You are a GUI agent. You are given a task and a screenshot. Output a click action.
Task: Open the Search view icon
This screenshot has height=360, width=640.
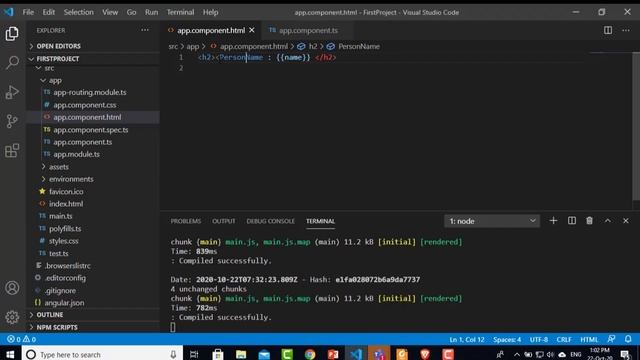[12, 62]
